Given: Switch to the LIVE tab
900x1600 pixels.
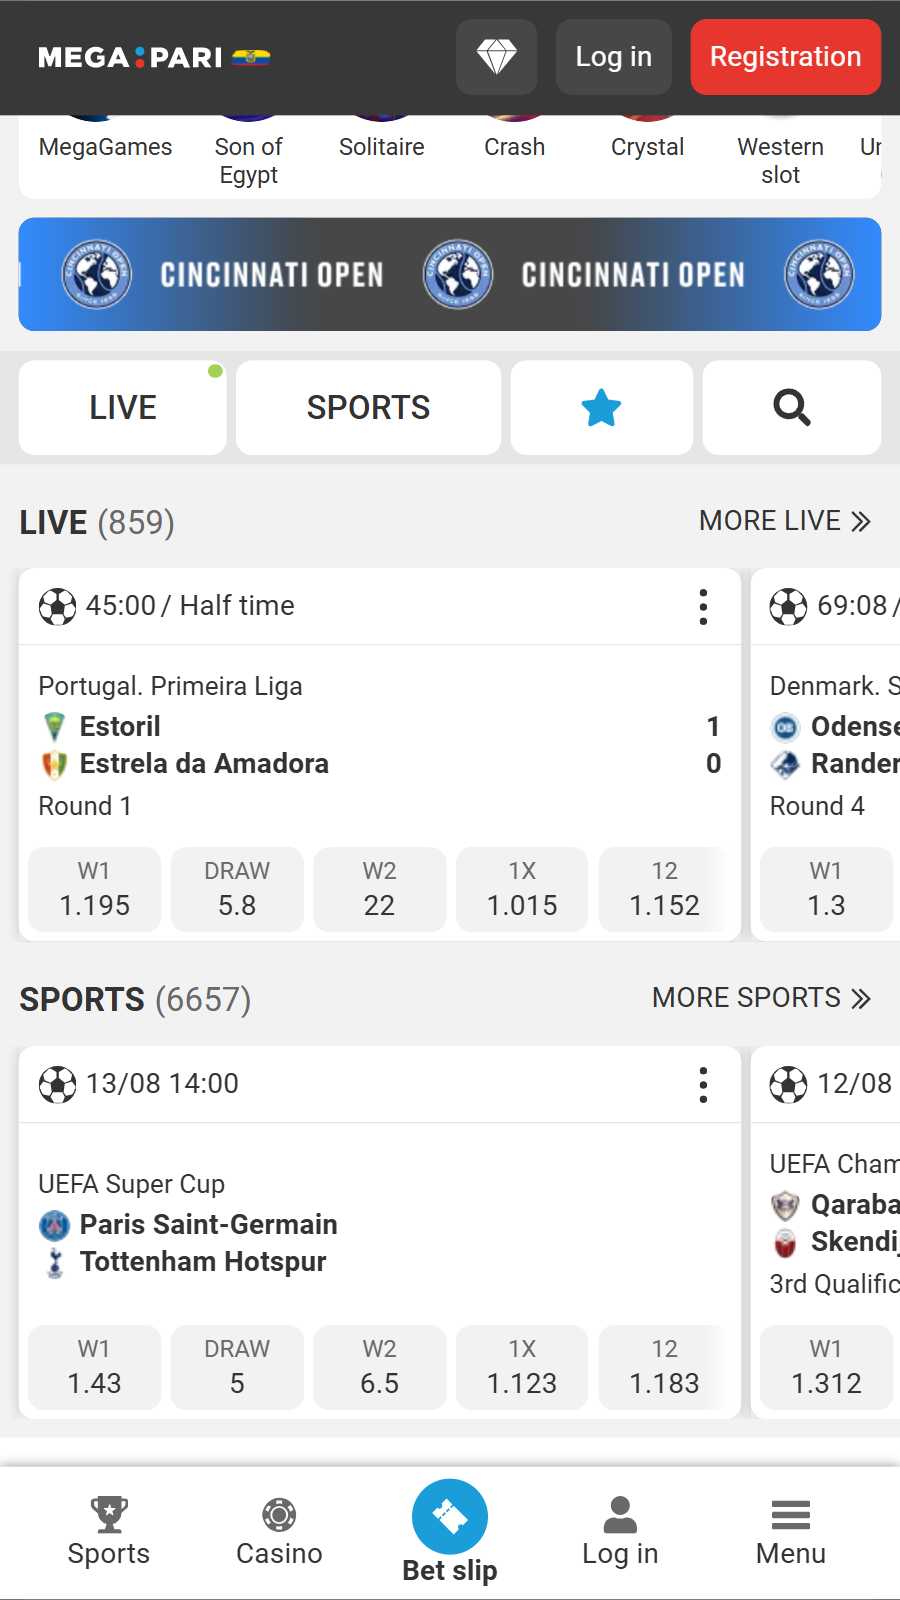Looking at the screenshot, I should click(123, 408).
